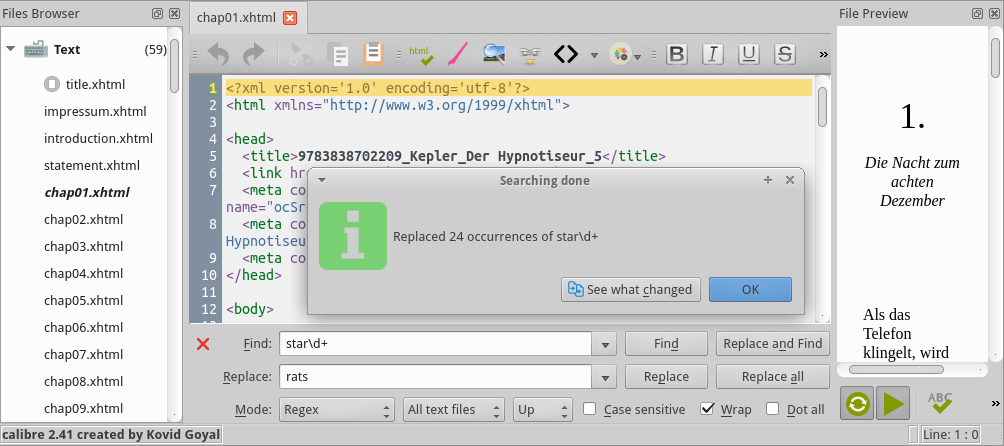Open the Replace history dropdown arrow
The width and height of the screenshot is (1004, 446).
(x=604, y=377)
